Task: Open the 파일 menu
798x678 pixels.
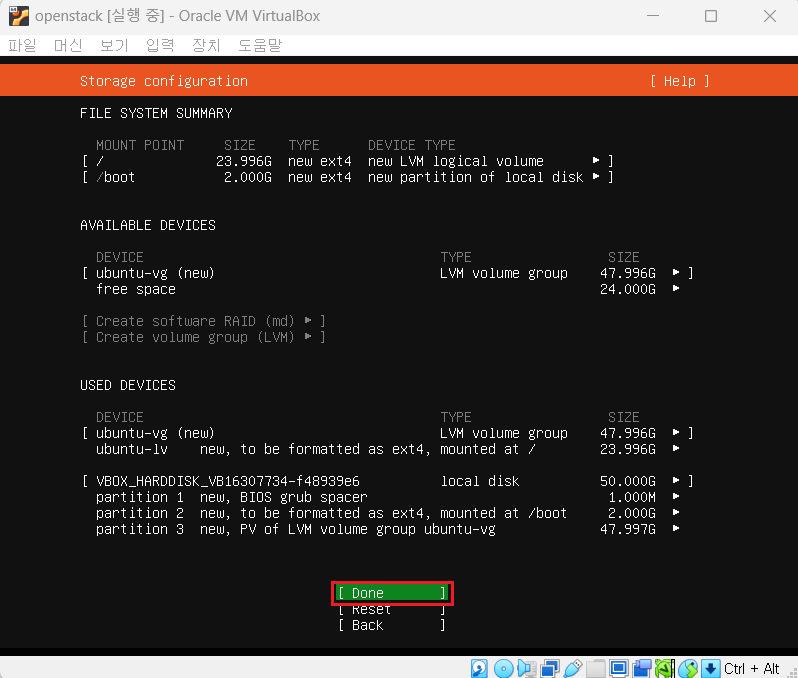Action: (x=22, y=45)
